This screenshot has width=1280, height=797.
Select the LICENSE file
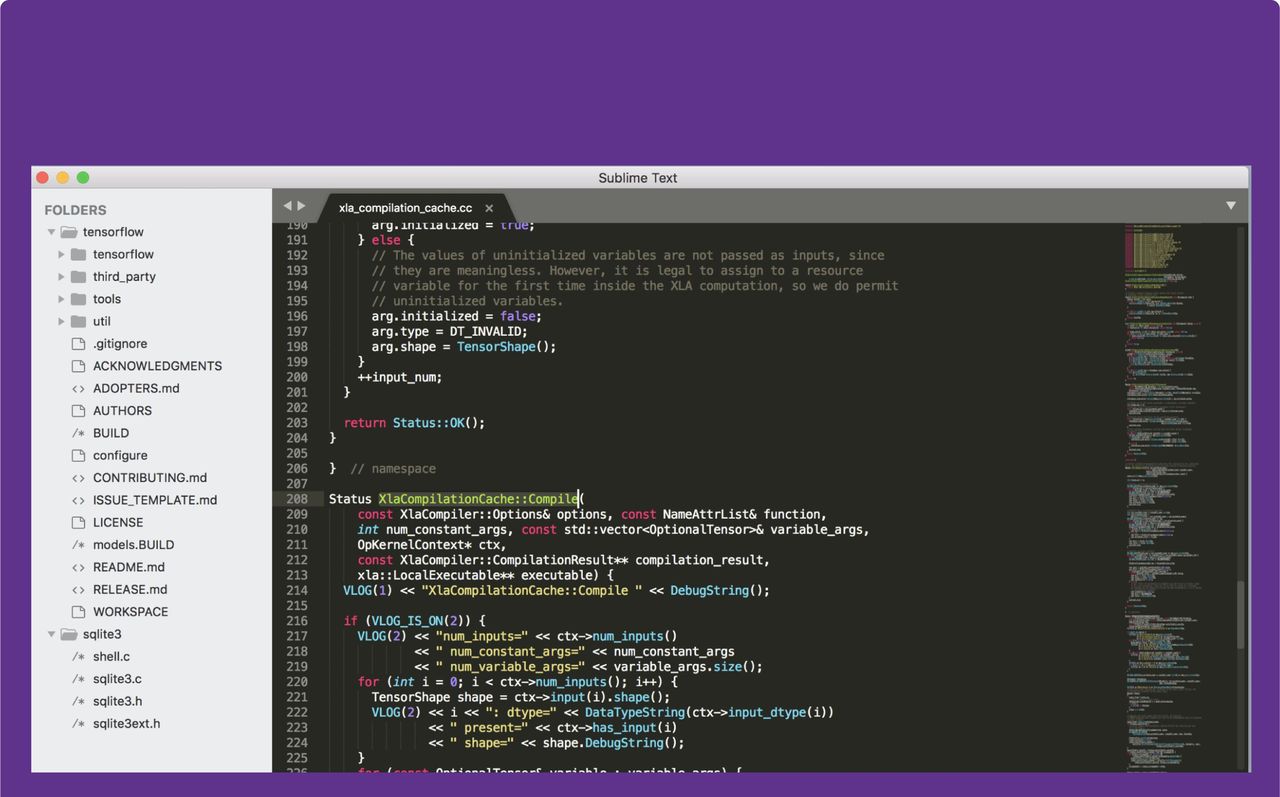coord(118,522)
